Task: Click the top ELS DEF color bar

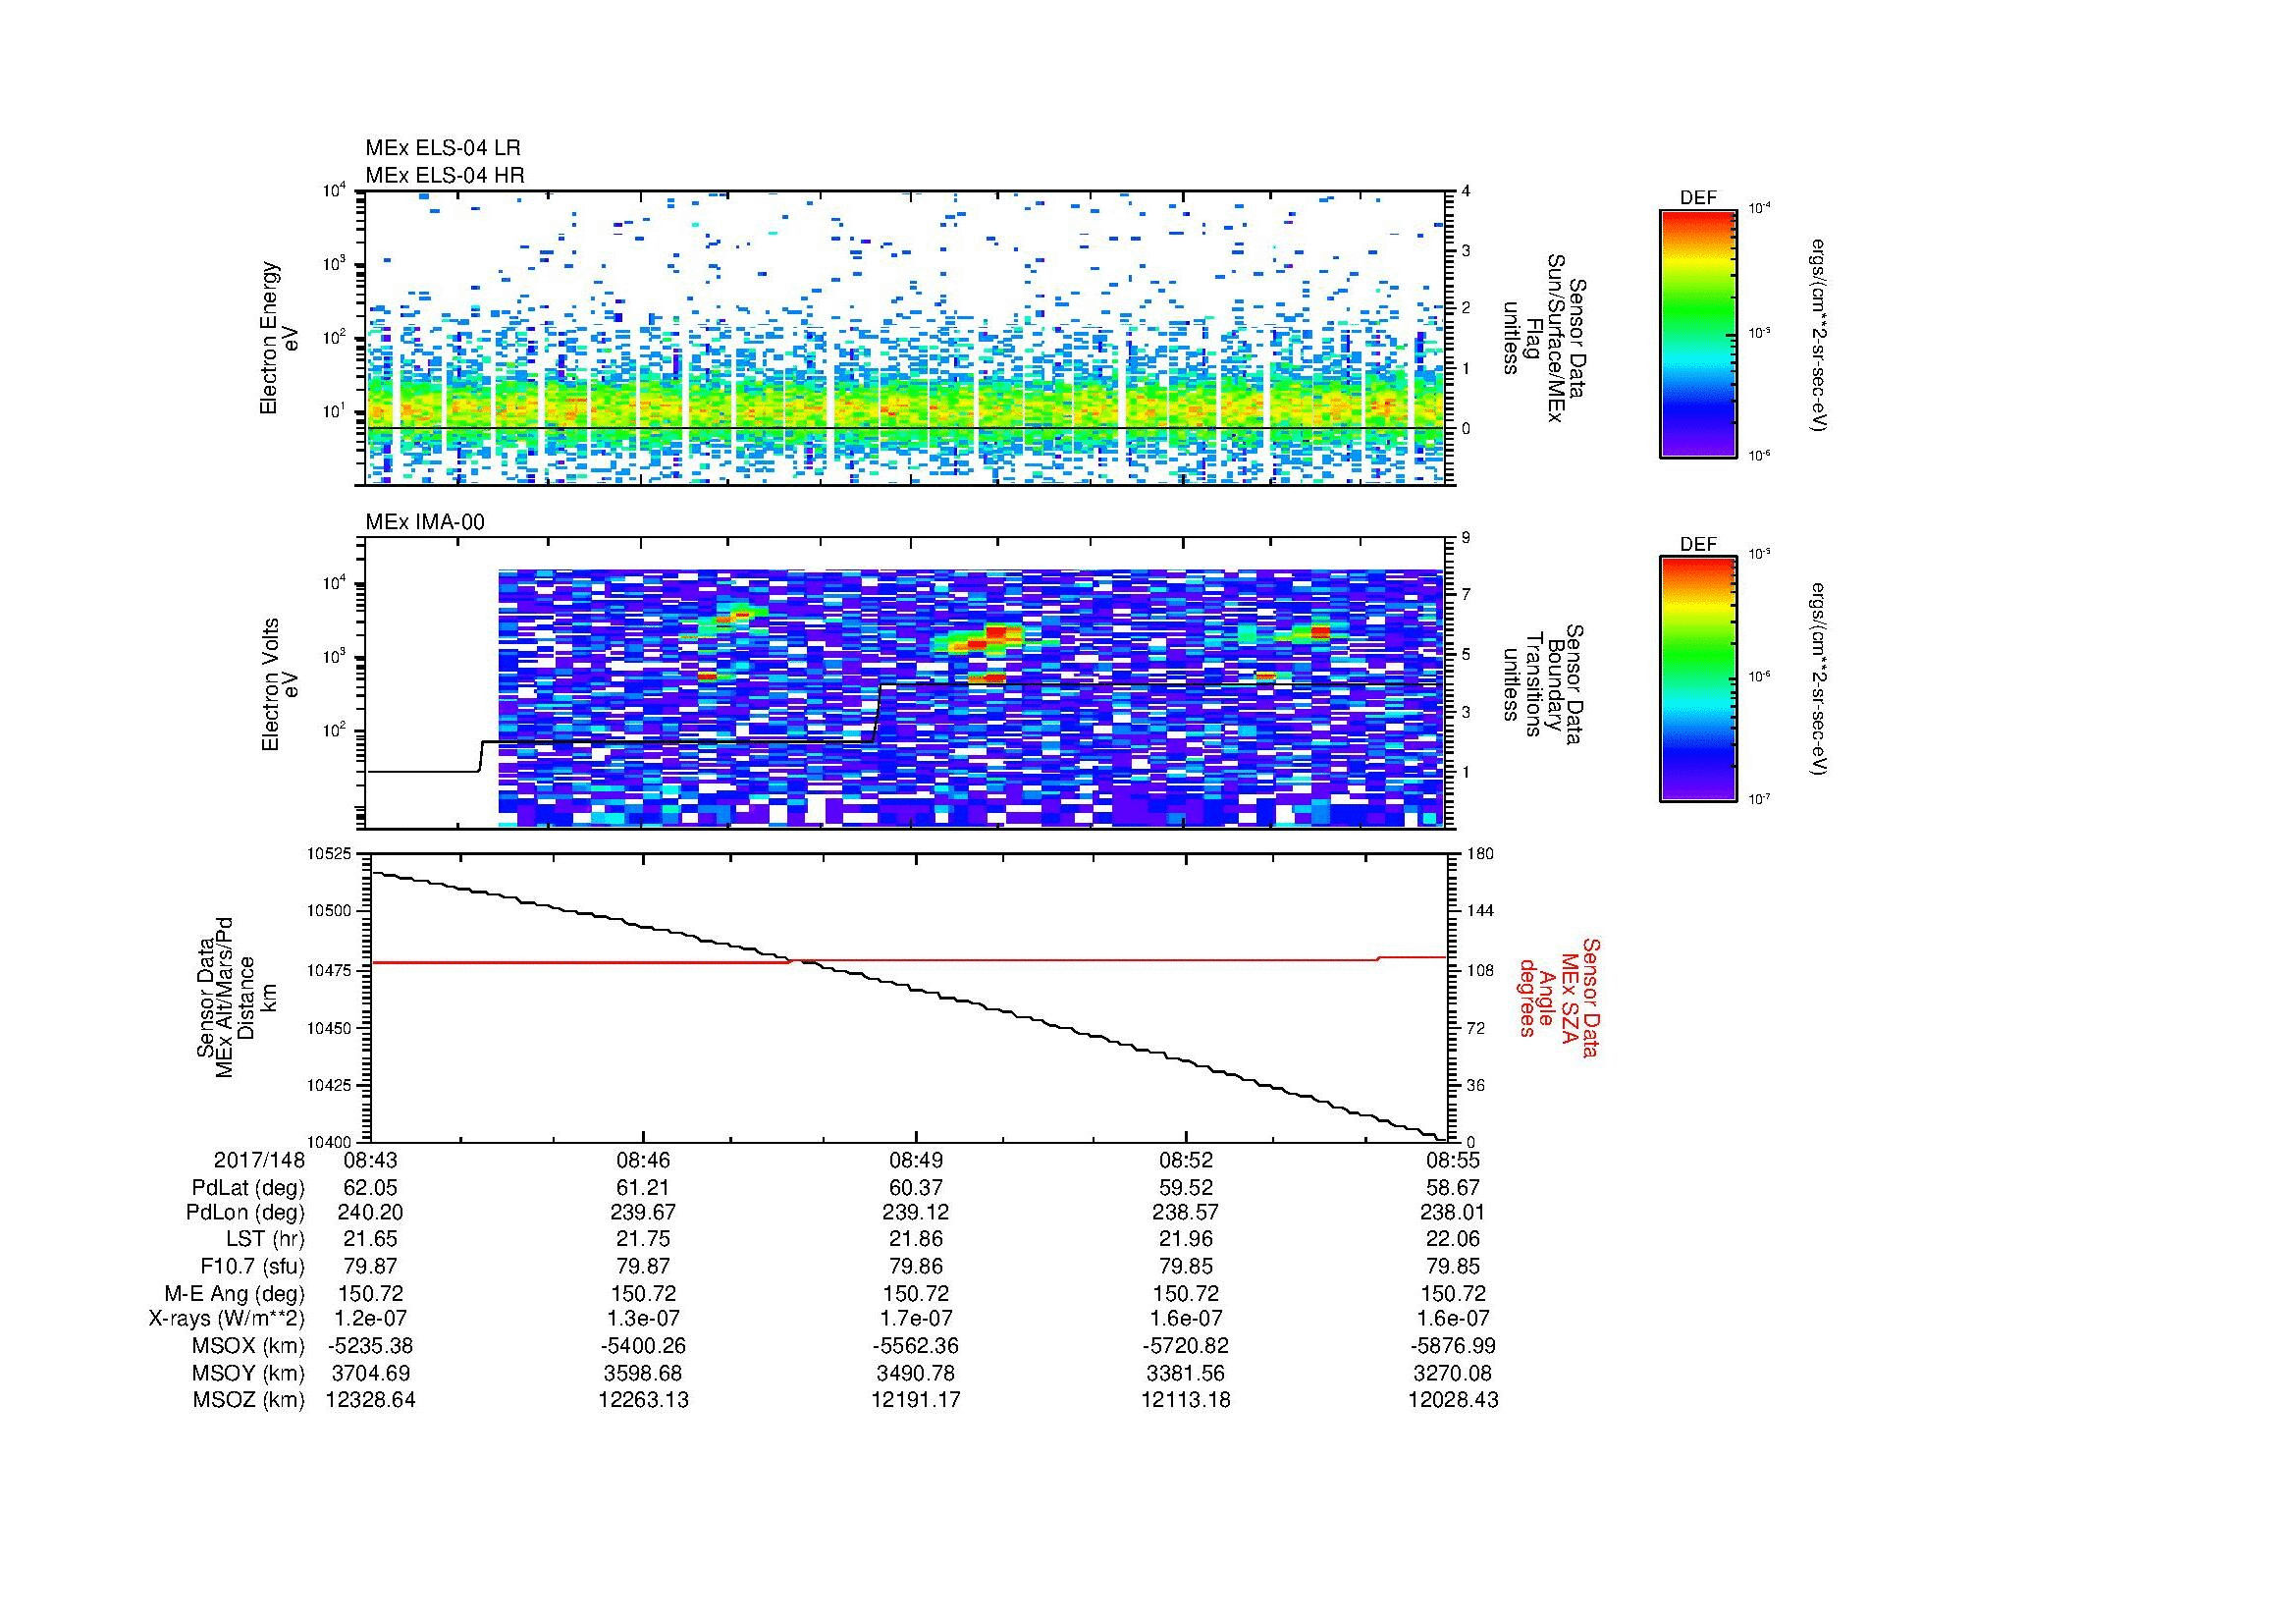Action: click(1698, 334)
